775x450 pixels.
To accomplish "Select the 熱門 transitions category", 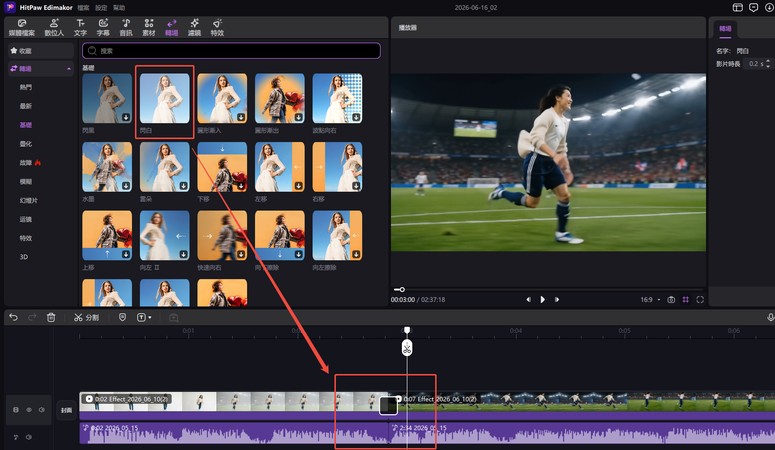I will 26,87.
